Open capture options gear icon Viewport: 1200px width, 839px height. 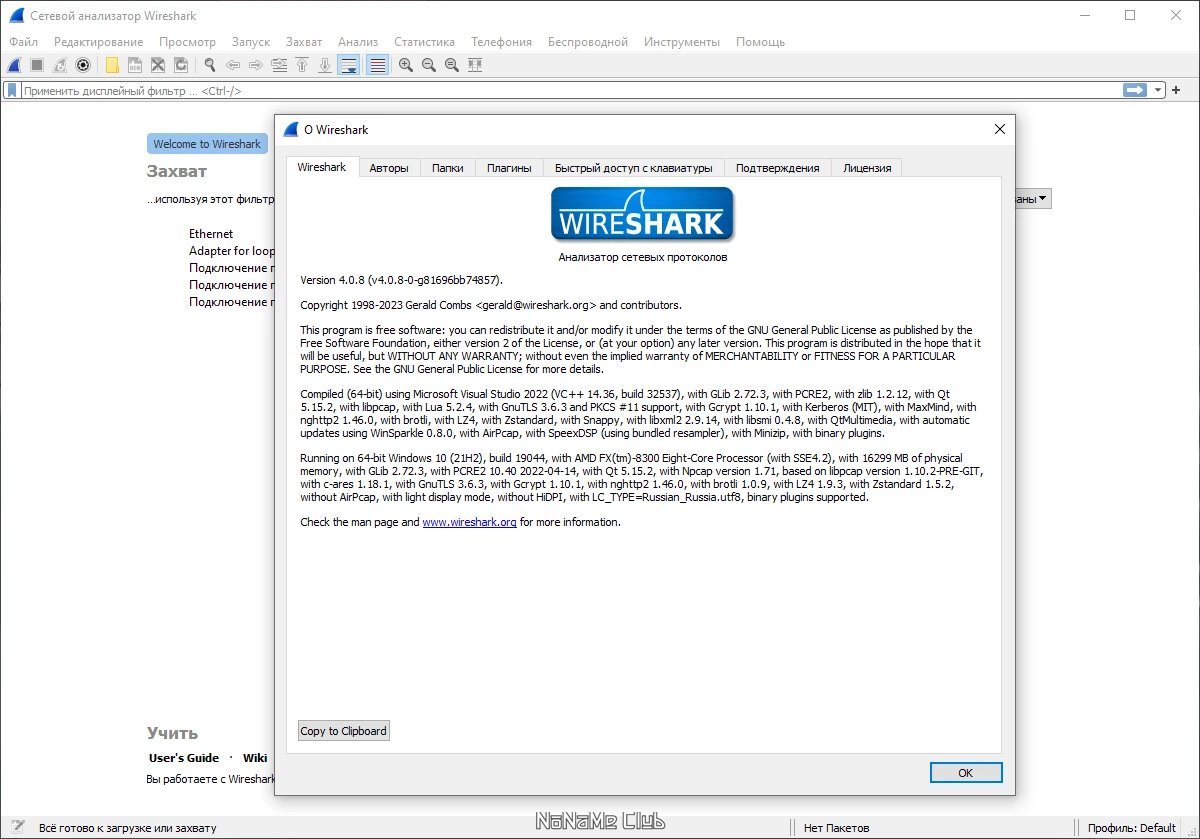[x=83, y=65]
